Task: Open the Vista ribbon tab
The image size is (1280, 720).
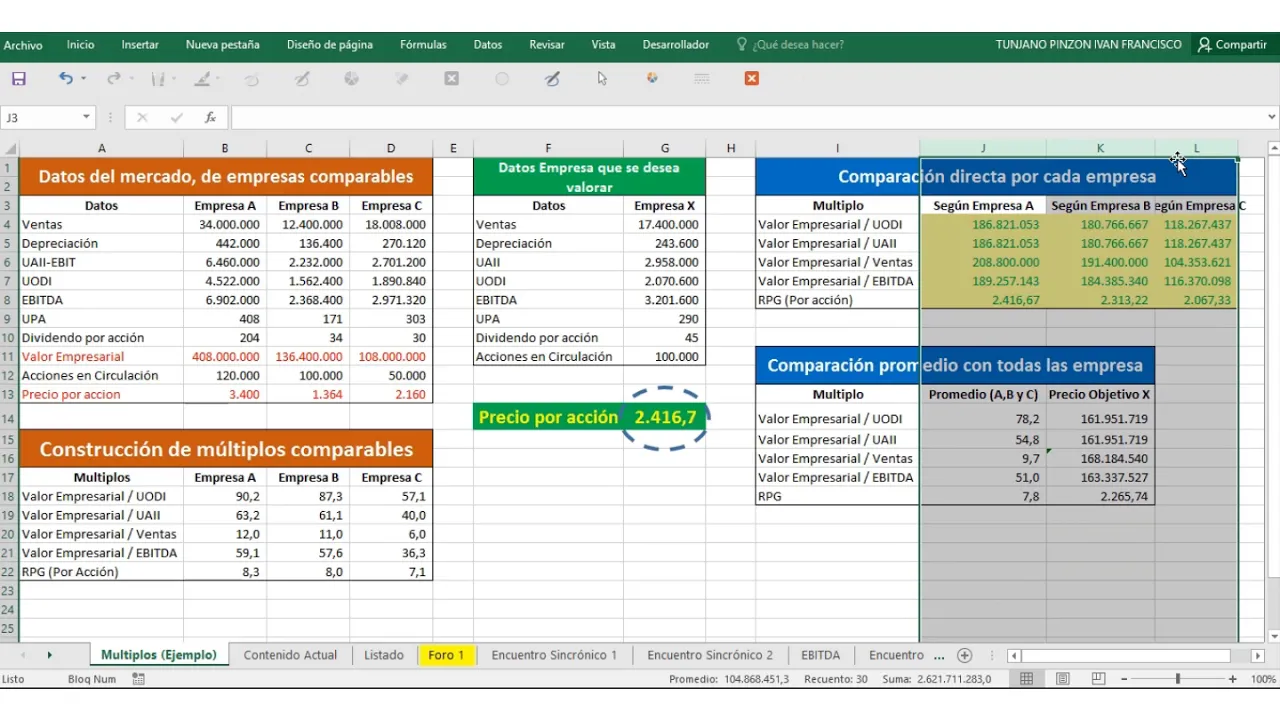Action: (x=603, y=45)
